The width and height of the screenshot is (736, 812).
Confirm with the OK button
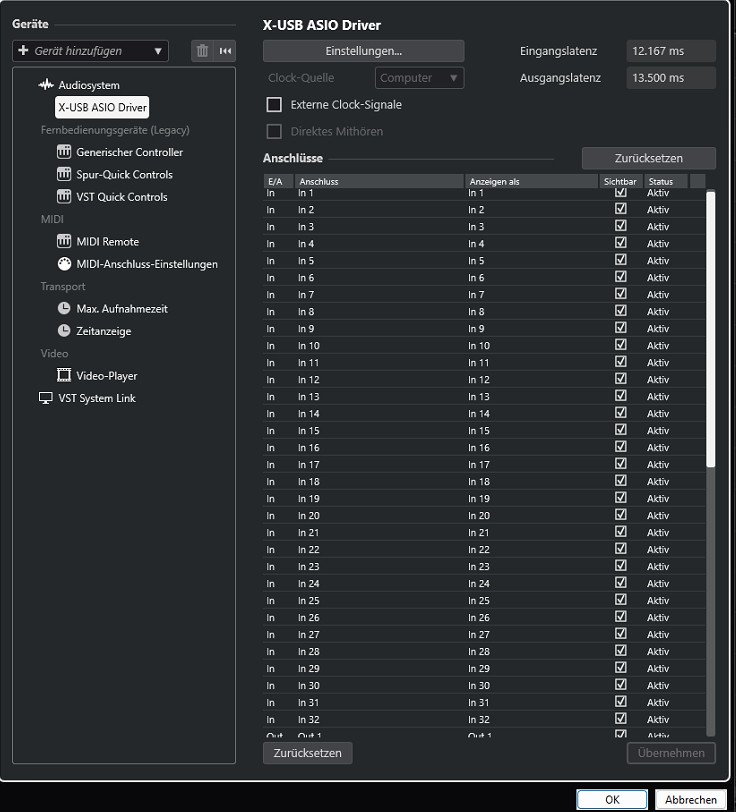612,800
